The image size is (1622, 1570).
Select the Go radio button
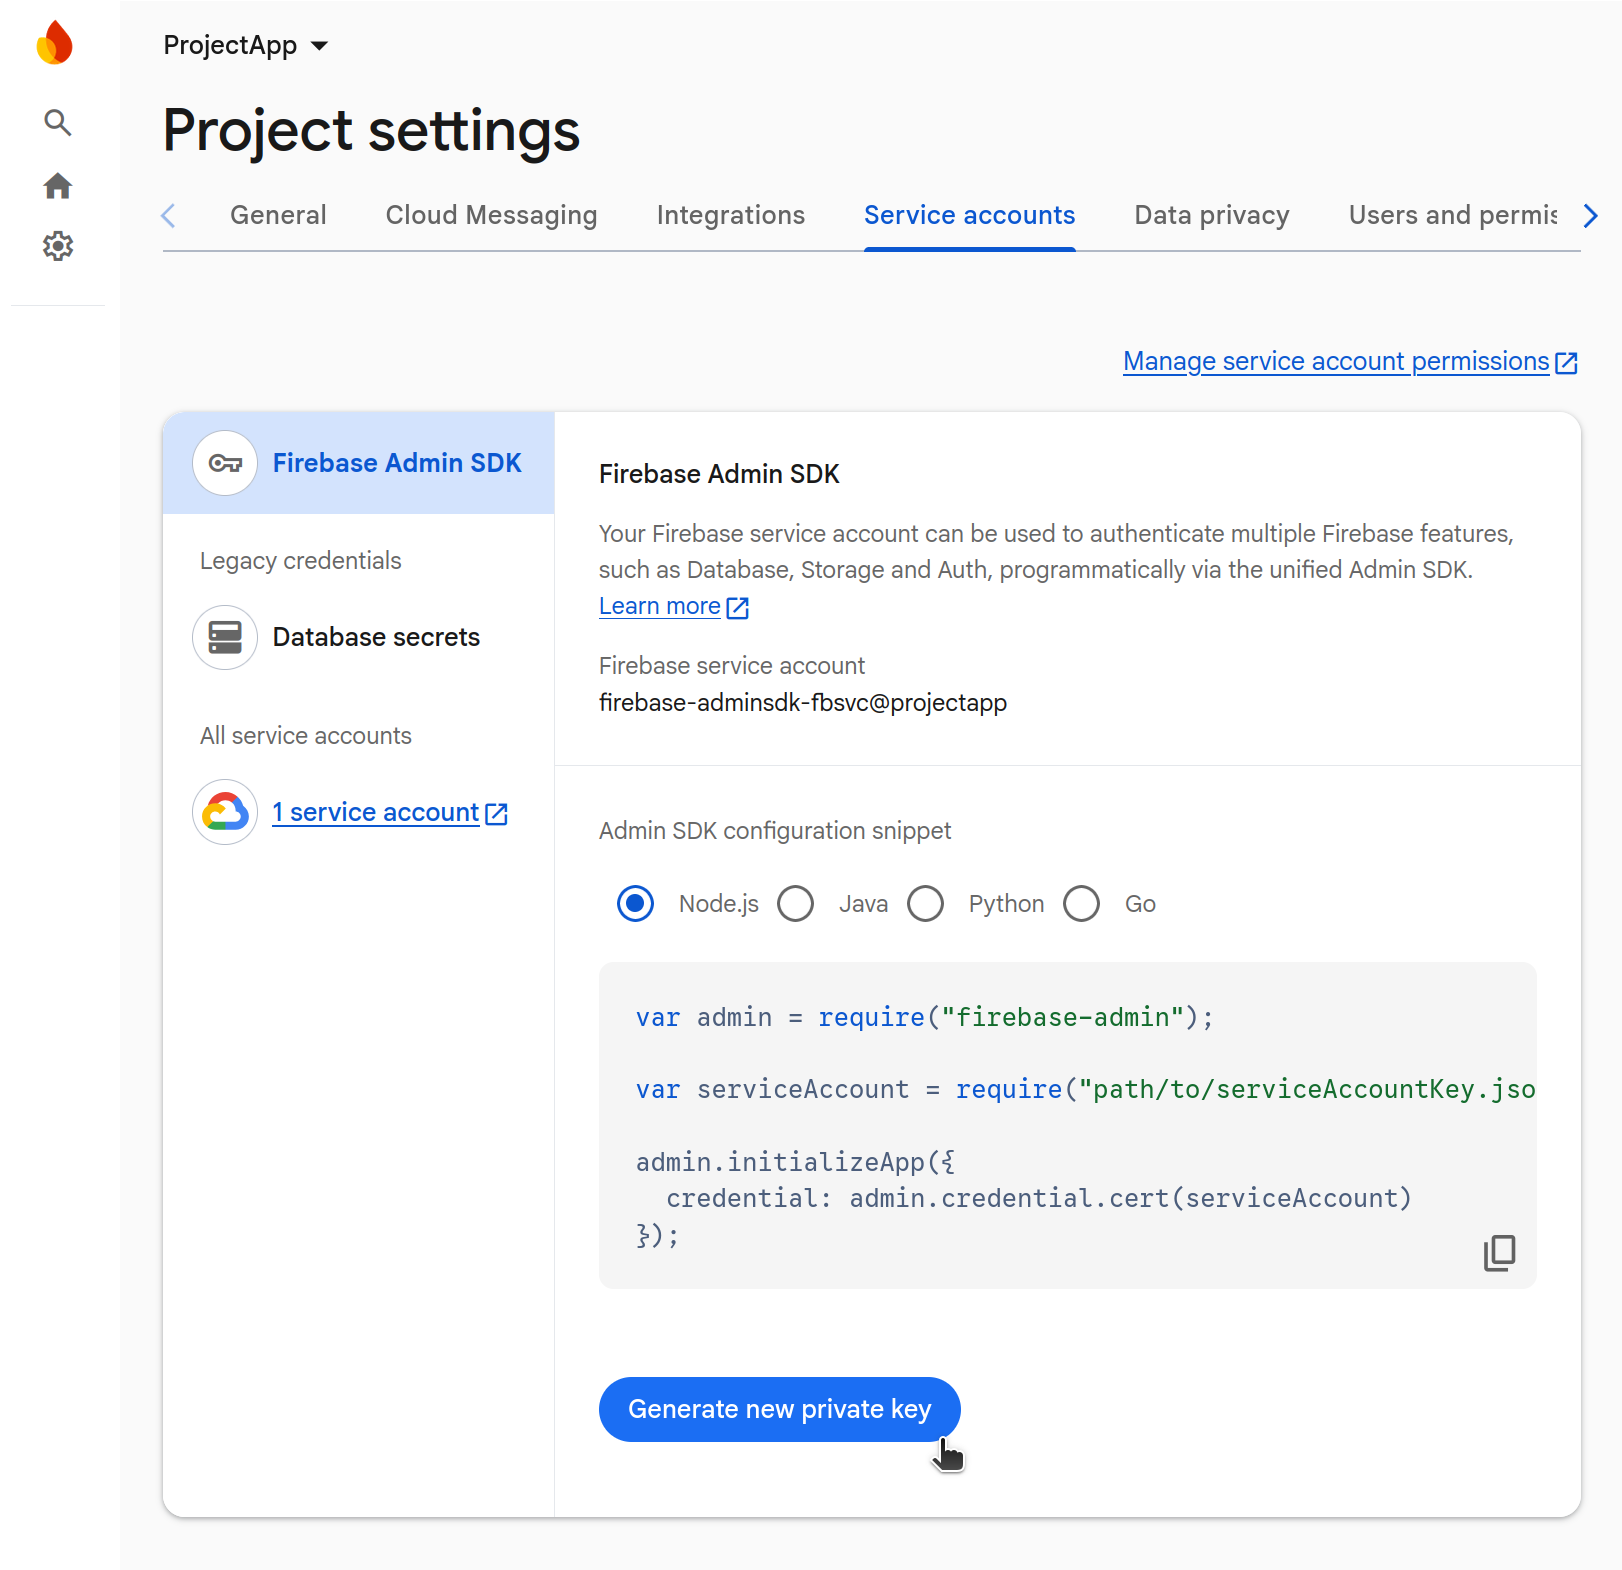coord(1081,904)
